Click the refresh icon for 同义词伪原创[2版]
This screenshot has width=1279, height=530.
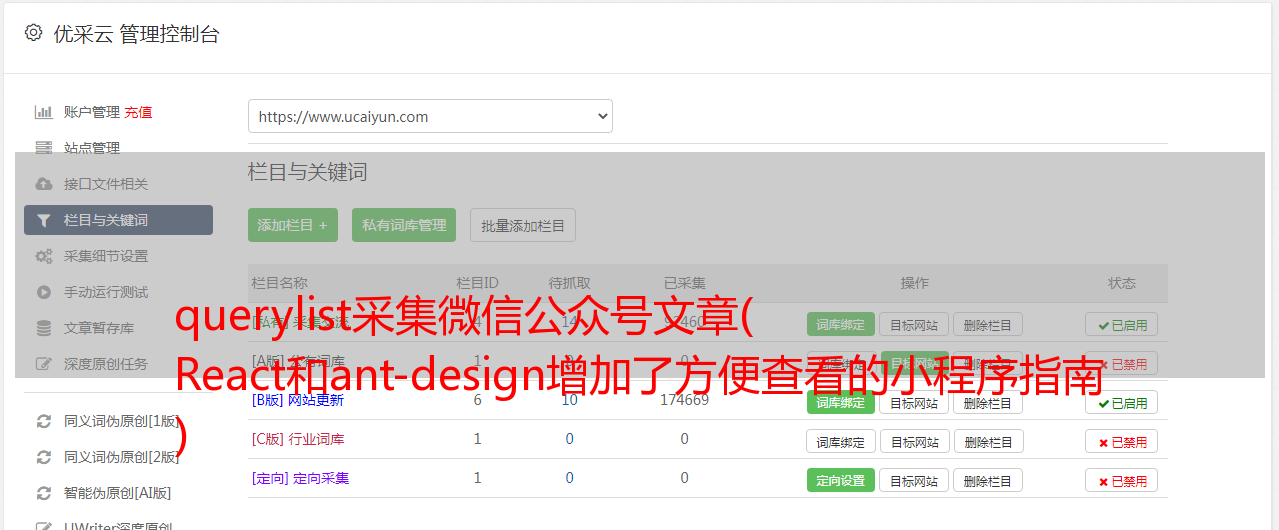coord(43,457)
